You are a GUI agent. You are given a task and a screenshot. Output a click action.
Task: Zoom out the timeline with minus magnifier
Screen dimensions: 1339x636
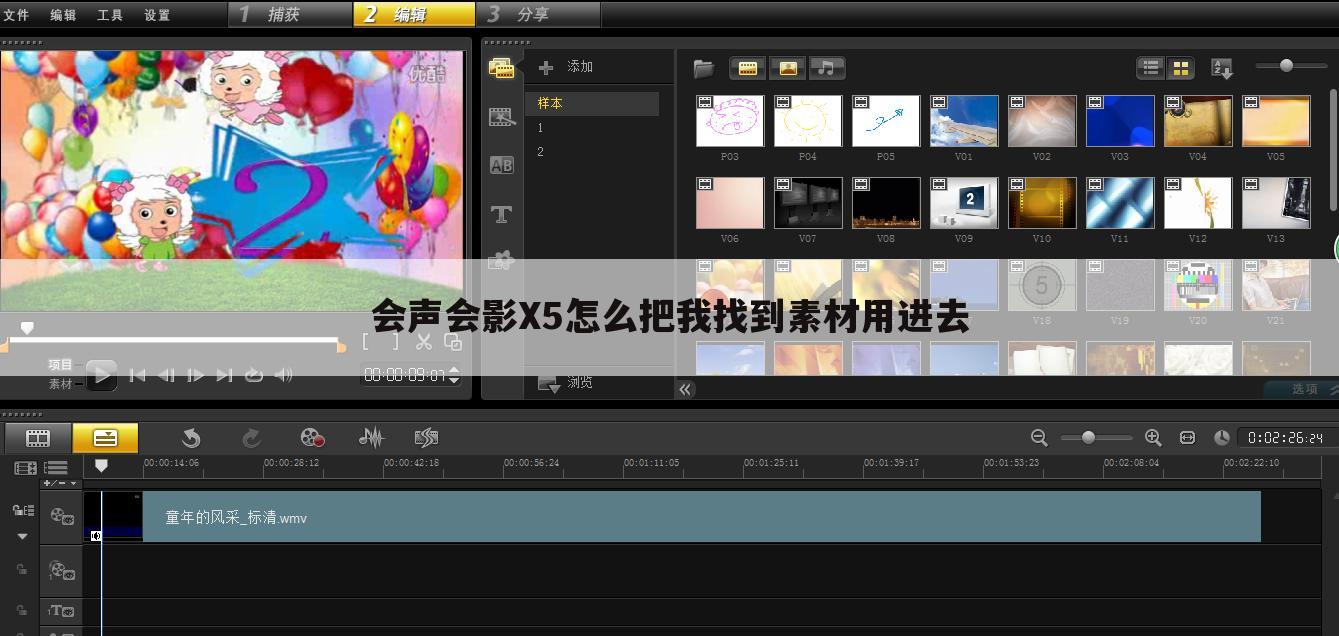pos(1039,437)
